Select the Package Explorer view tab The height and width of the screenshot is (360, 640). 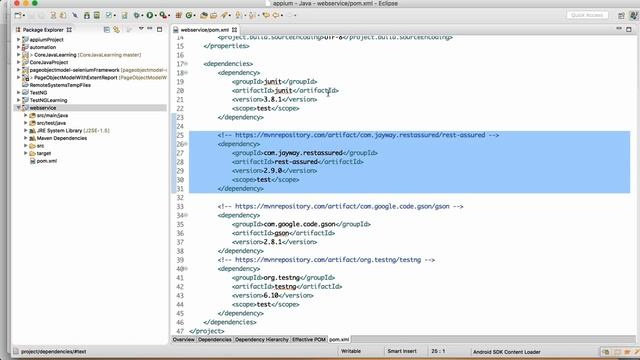pyautogui.click(x=43, y=30)
